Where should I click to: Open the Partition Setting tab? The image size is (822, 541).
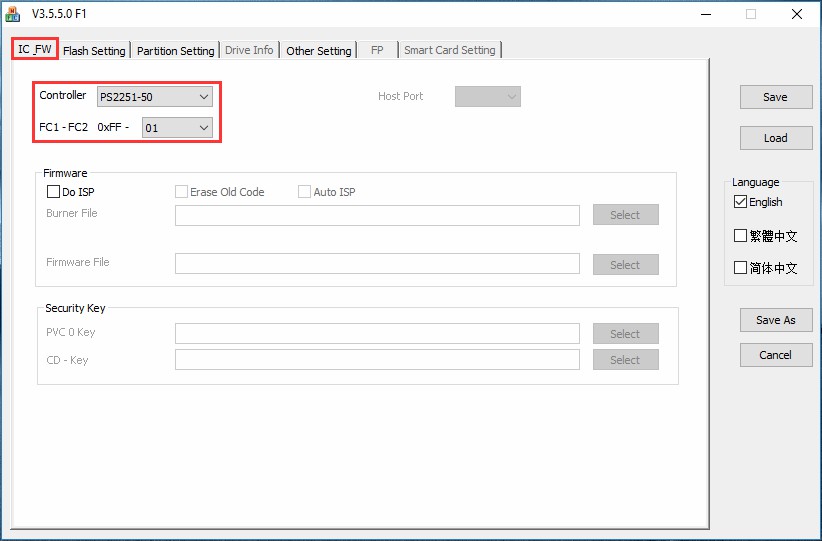point(176,51)
